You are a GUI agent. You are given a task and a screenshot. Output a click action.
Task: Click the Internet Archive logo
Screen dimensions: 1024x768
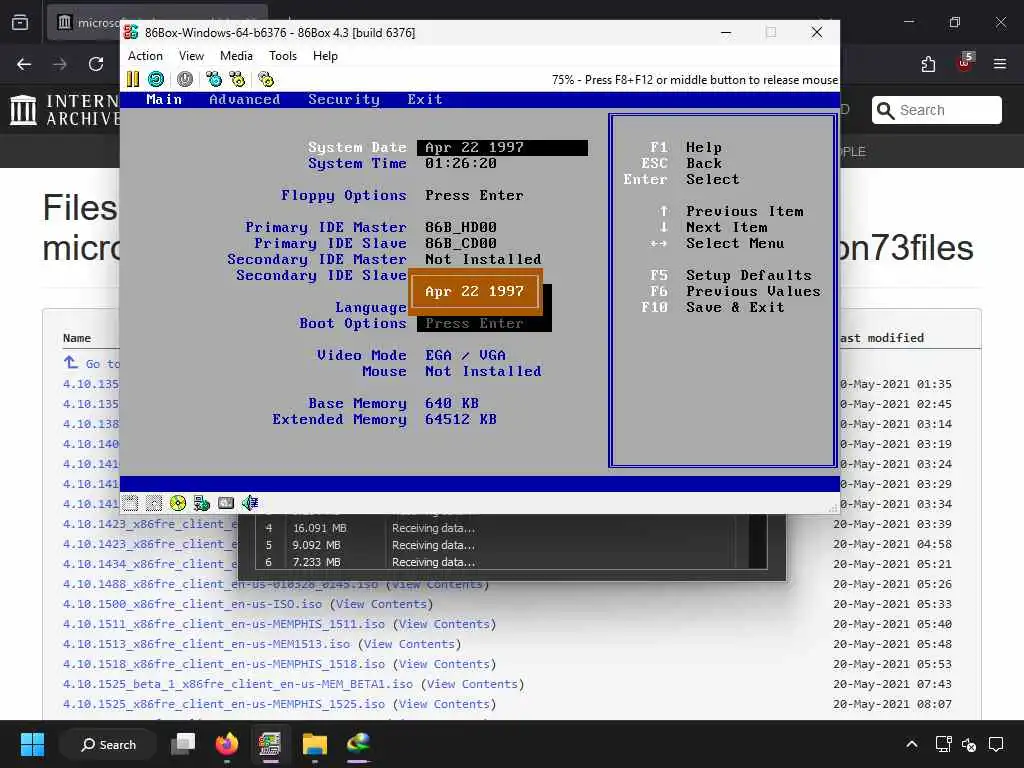tap(64, 110)
